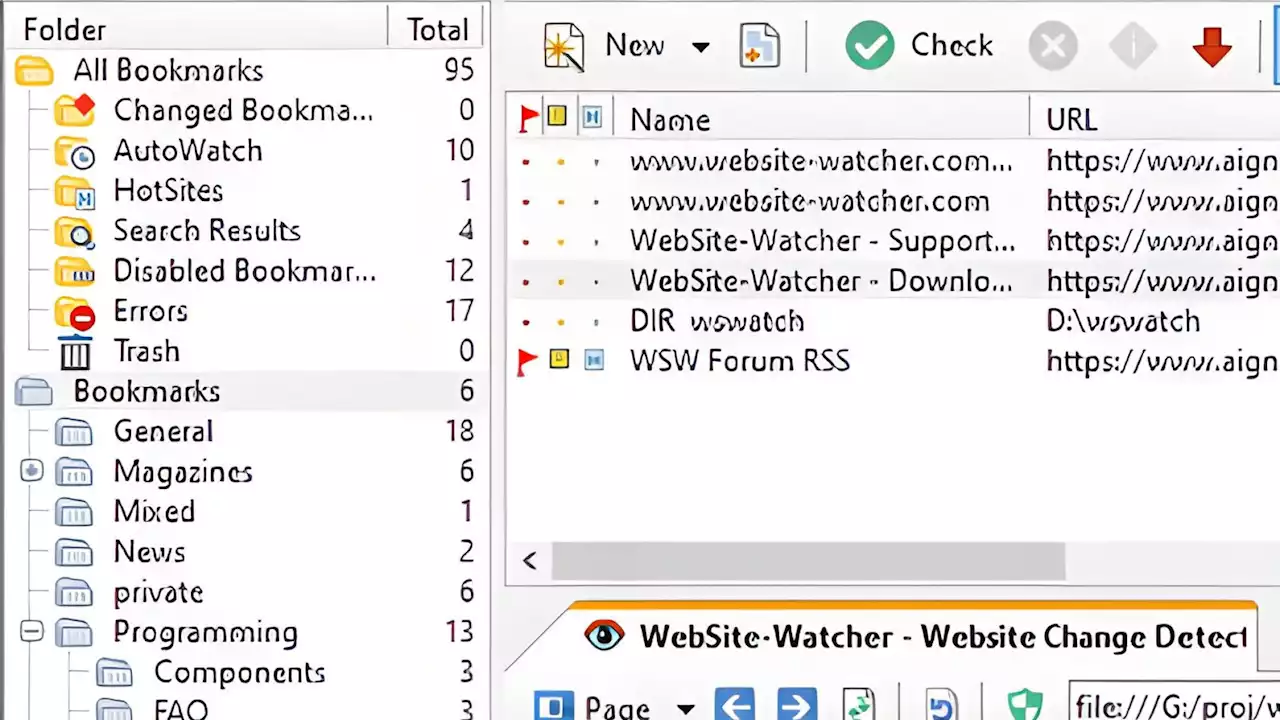Click the Programming folder icon

[x=74, y=632]
